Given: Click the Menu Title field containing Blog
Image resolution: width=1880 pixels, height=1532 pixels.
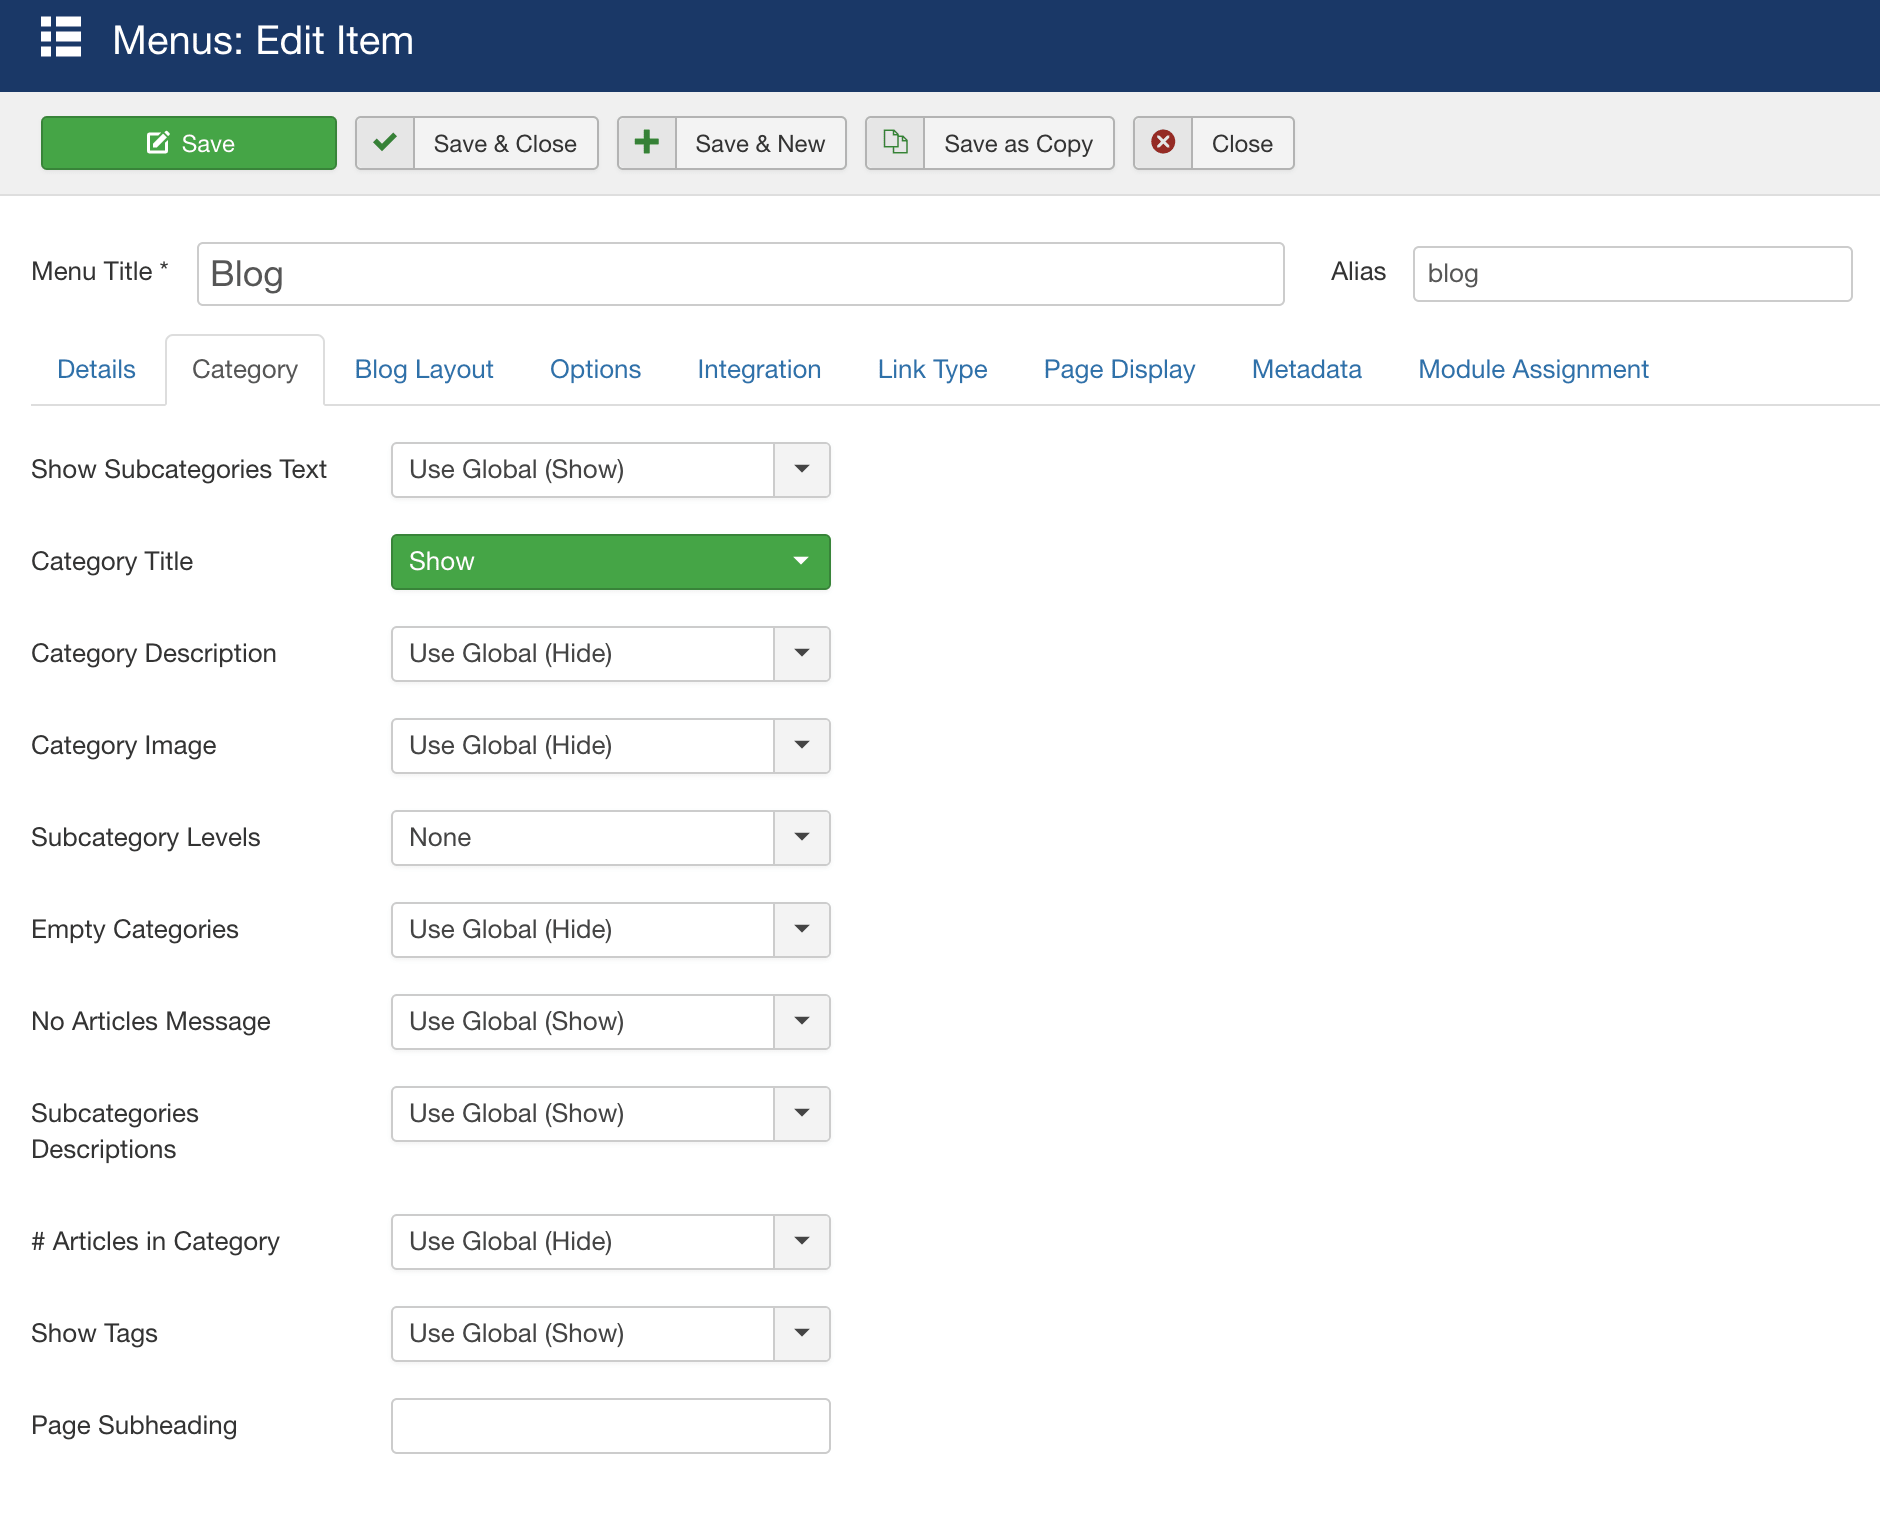Looking at the screenshot, I should (740, 274).
